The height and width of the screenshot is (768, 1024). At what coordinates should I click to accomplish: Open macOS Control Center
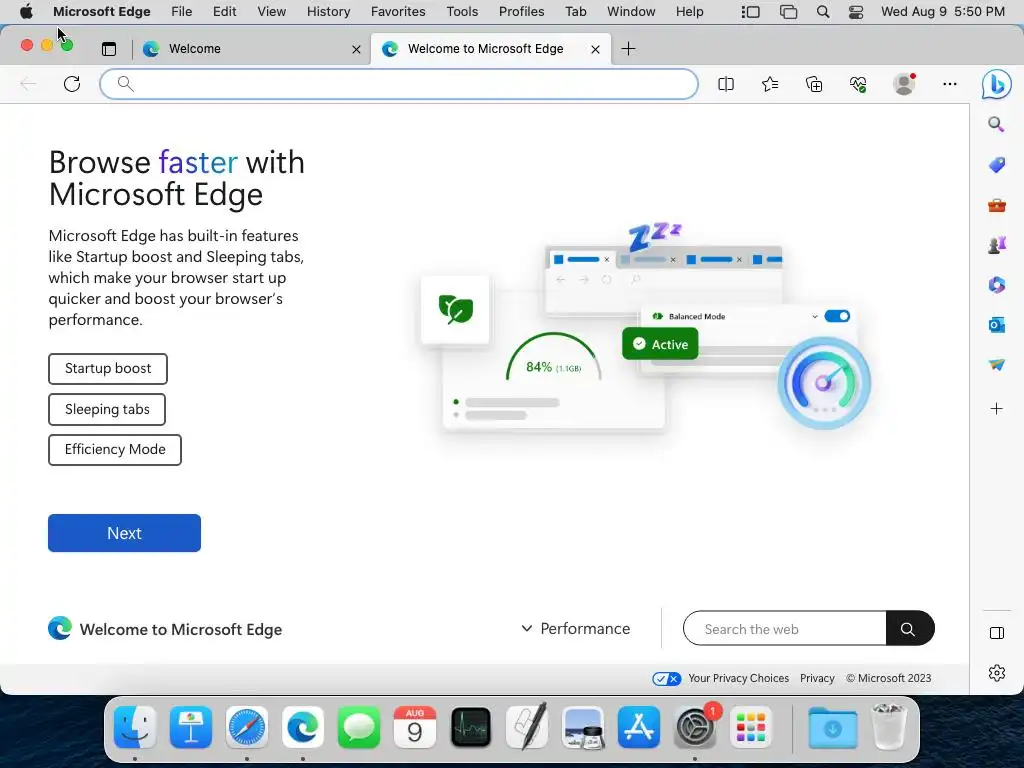tap(856, 12)
